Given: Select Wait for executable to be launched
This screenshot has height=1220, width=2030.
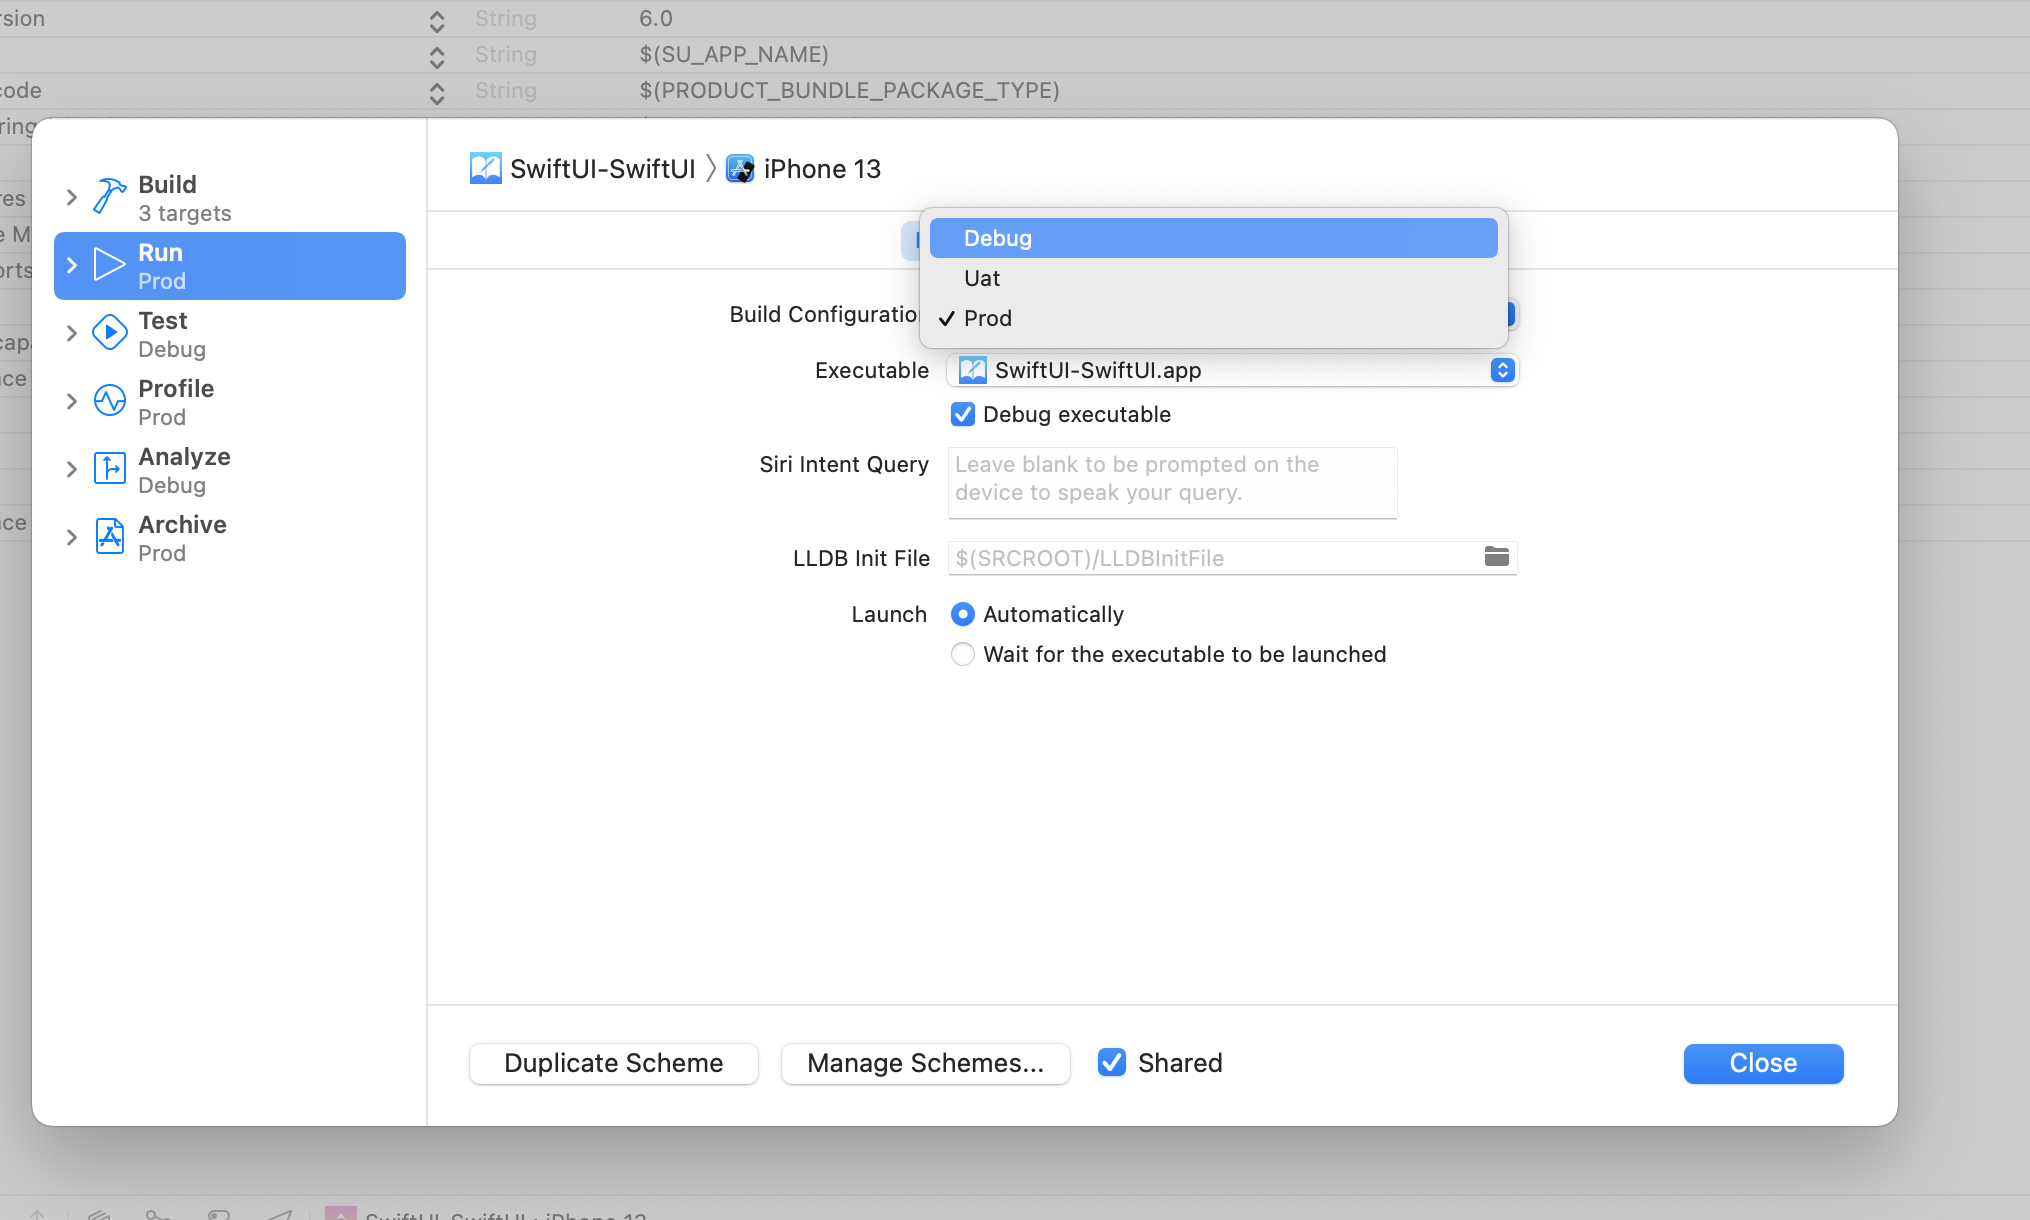Looking at the screenshot, I should point(962,654).
